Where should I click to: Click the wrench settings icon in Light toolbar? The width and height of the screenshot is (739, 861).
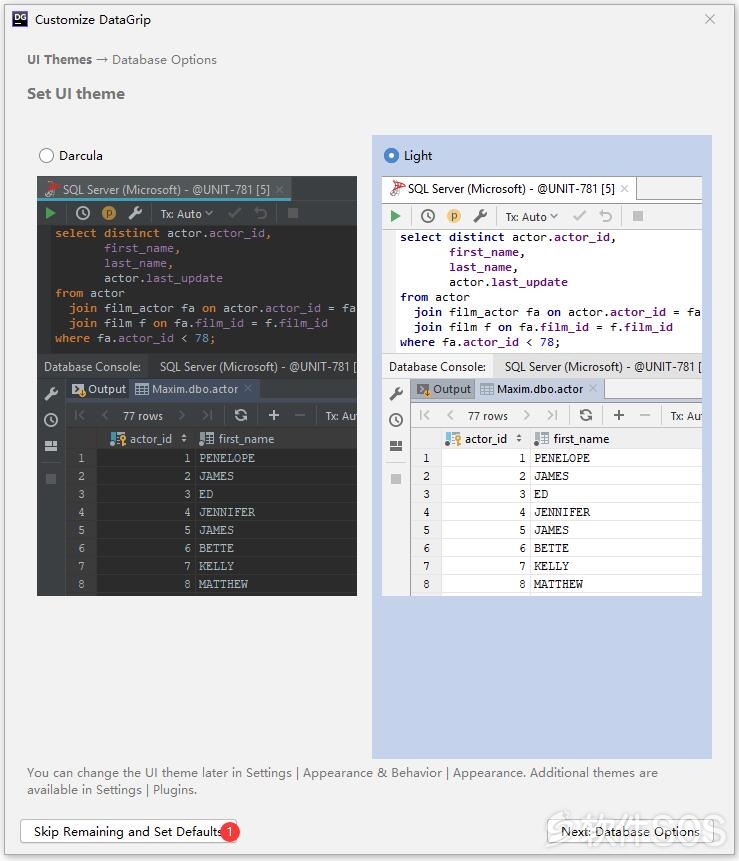coord(480,216)
